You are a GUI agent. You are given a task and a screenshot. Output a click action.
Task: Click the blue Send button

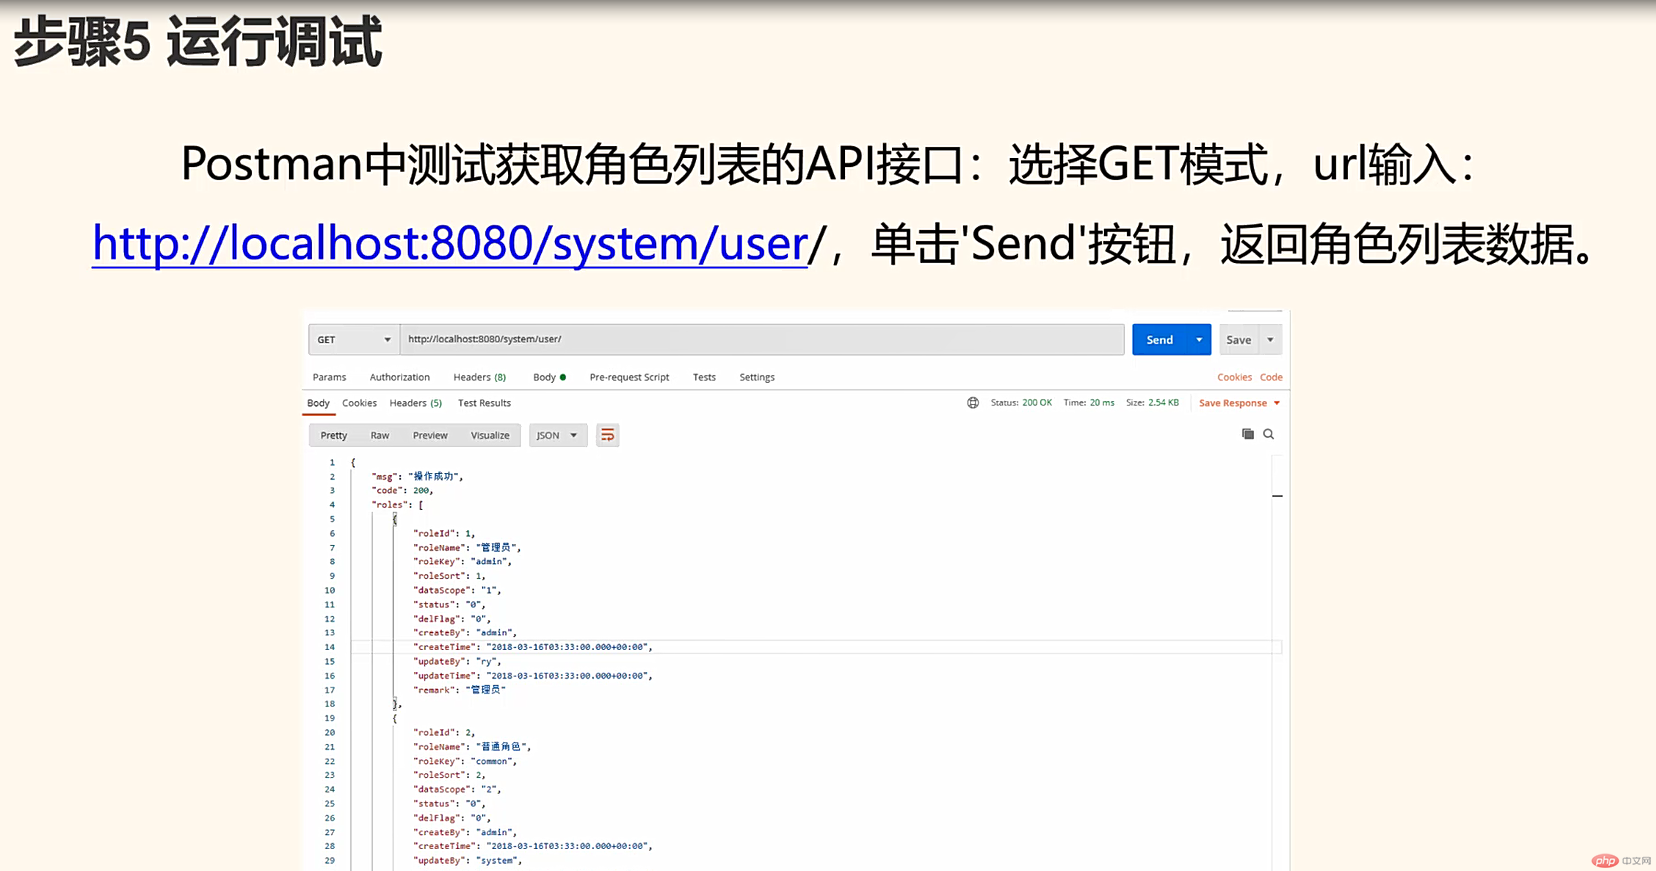pyautogui.click(x=1160, y=340)
